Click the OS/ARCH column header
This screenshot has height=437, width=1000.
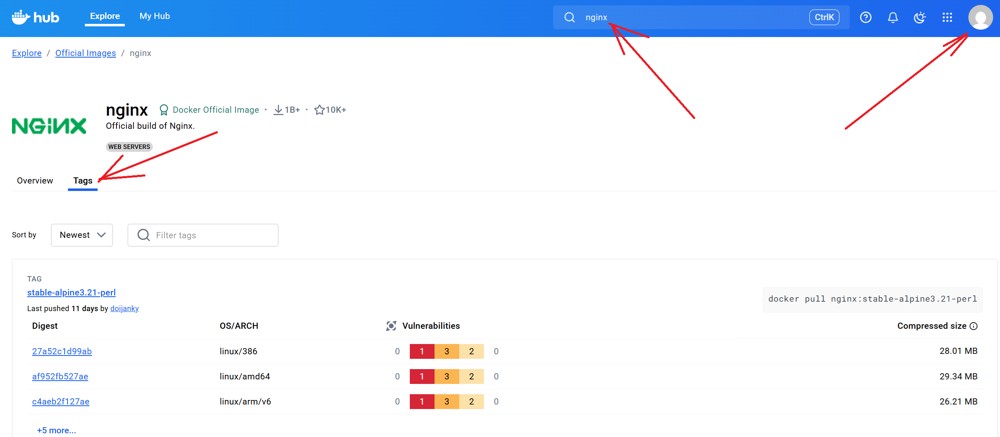239,326
